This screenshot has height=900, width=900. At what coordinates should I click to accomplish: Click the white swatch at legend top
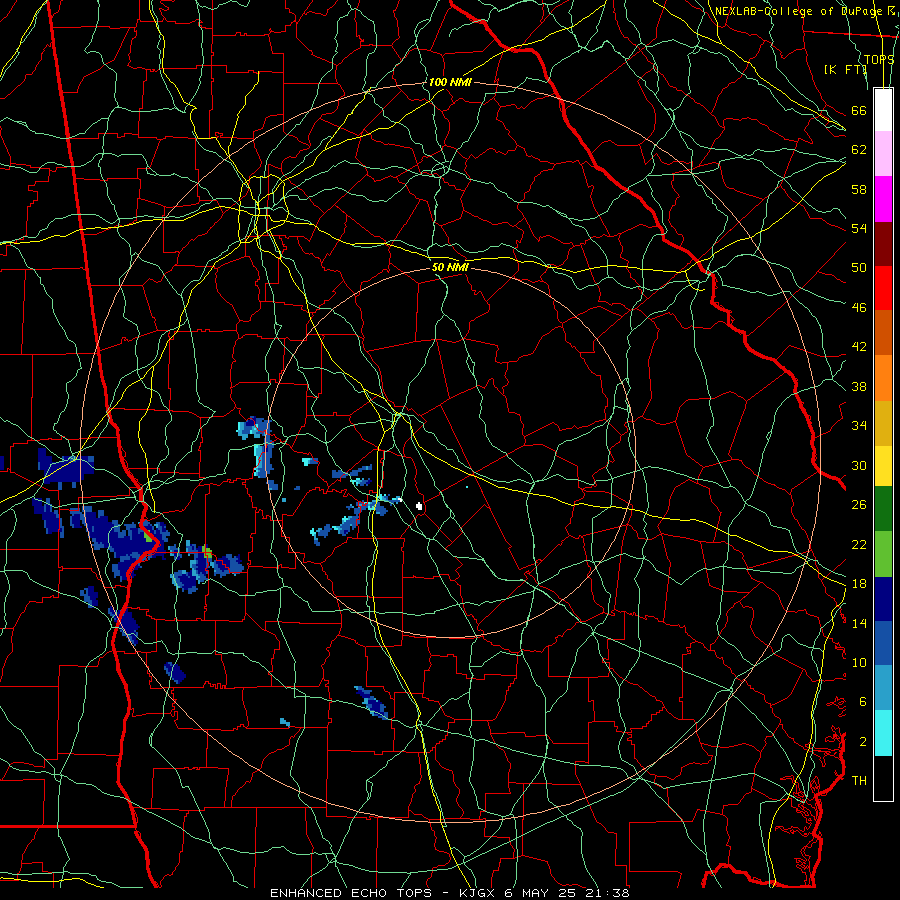coord(883,110)
